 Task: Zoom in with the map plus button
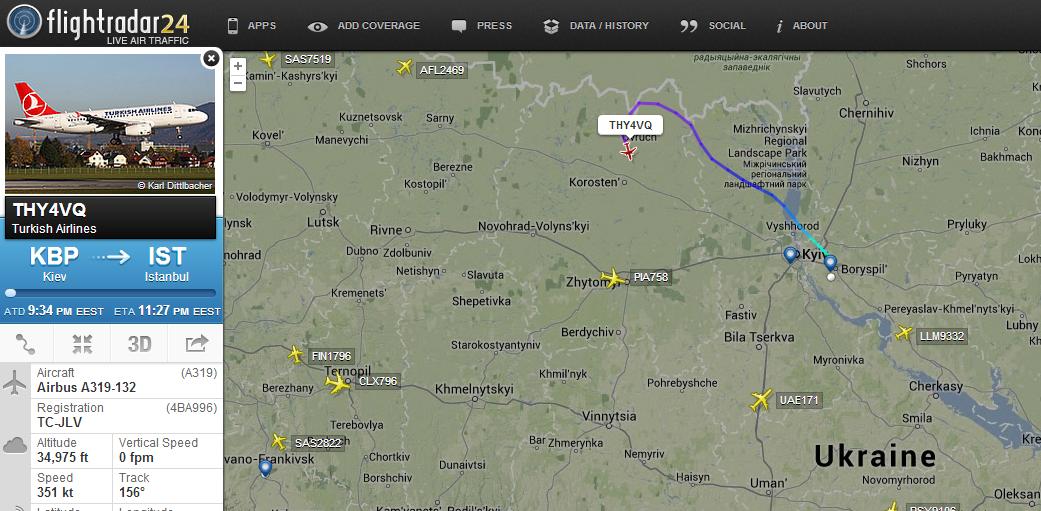238,66
